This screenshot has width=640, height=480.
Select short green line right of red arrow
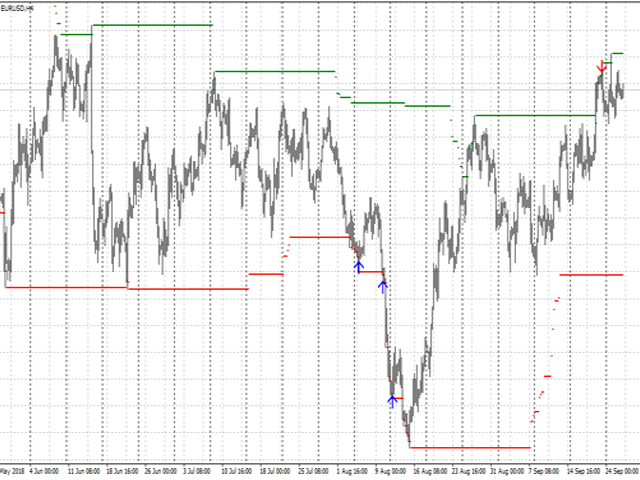(x=618, y=53)
